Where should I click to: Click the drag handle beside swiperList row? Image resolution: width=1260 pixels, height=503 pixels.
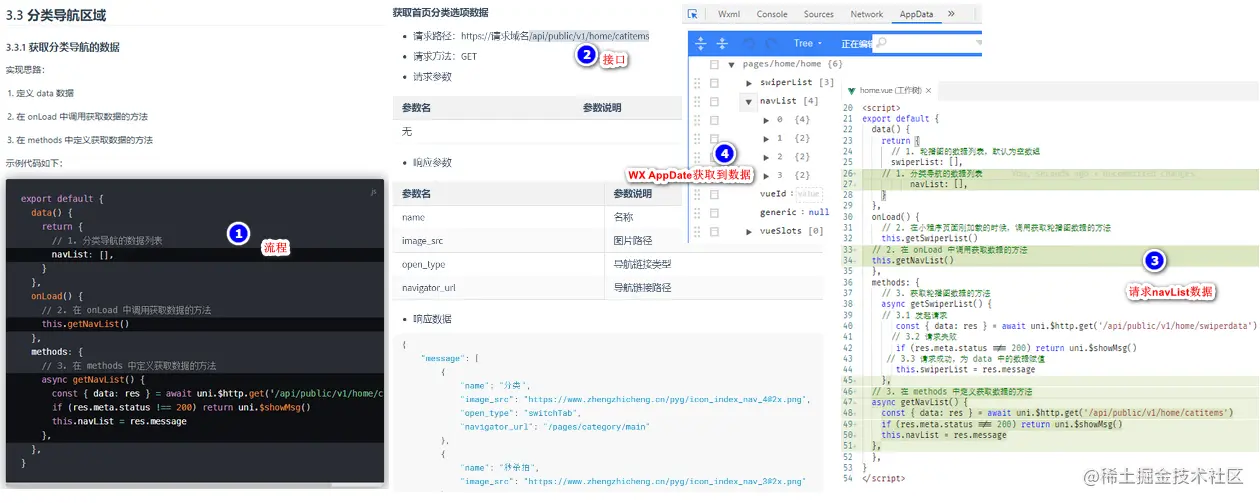[x=698, y=83]
